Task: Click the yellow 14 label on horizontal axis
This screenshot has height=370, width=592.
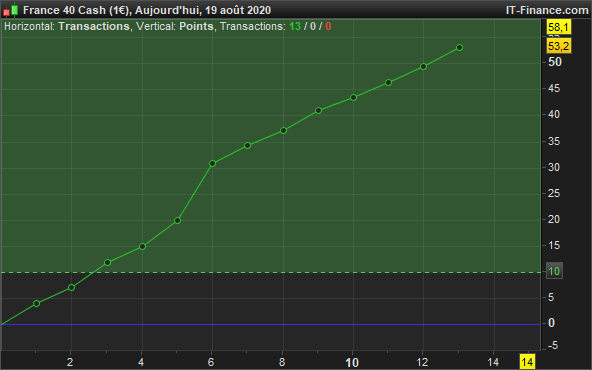Action: pyautogui.click(x=527, y=362)
